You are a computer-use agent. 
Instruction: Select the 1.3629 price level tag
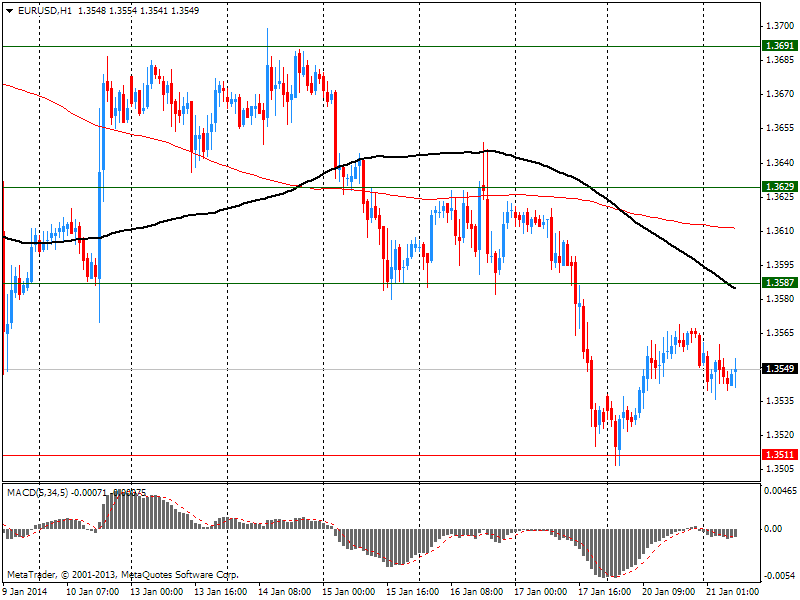pyautogui.click(x=779, y=187)
